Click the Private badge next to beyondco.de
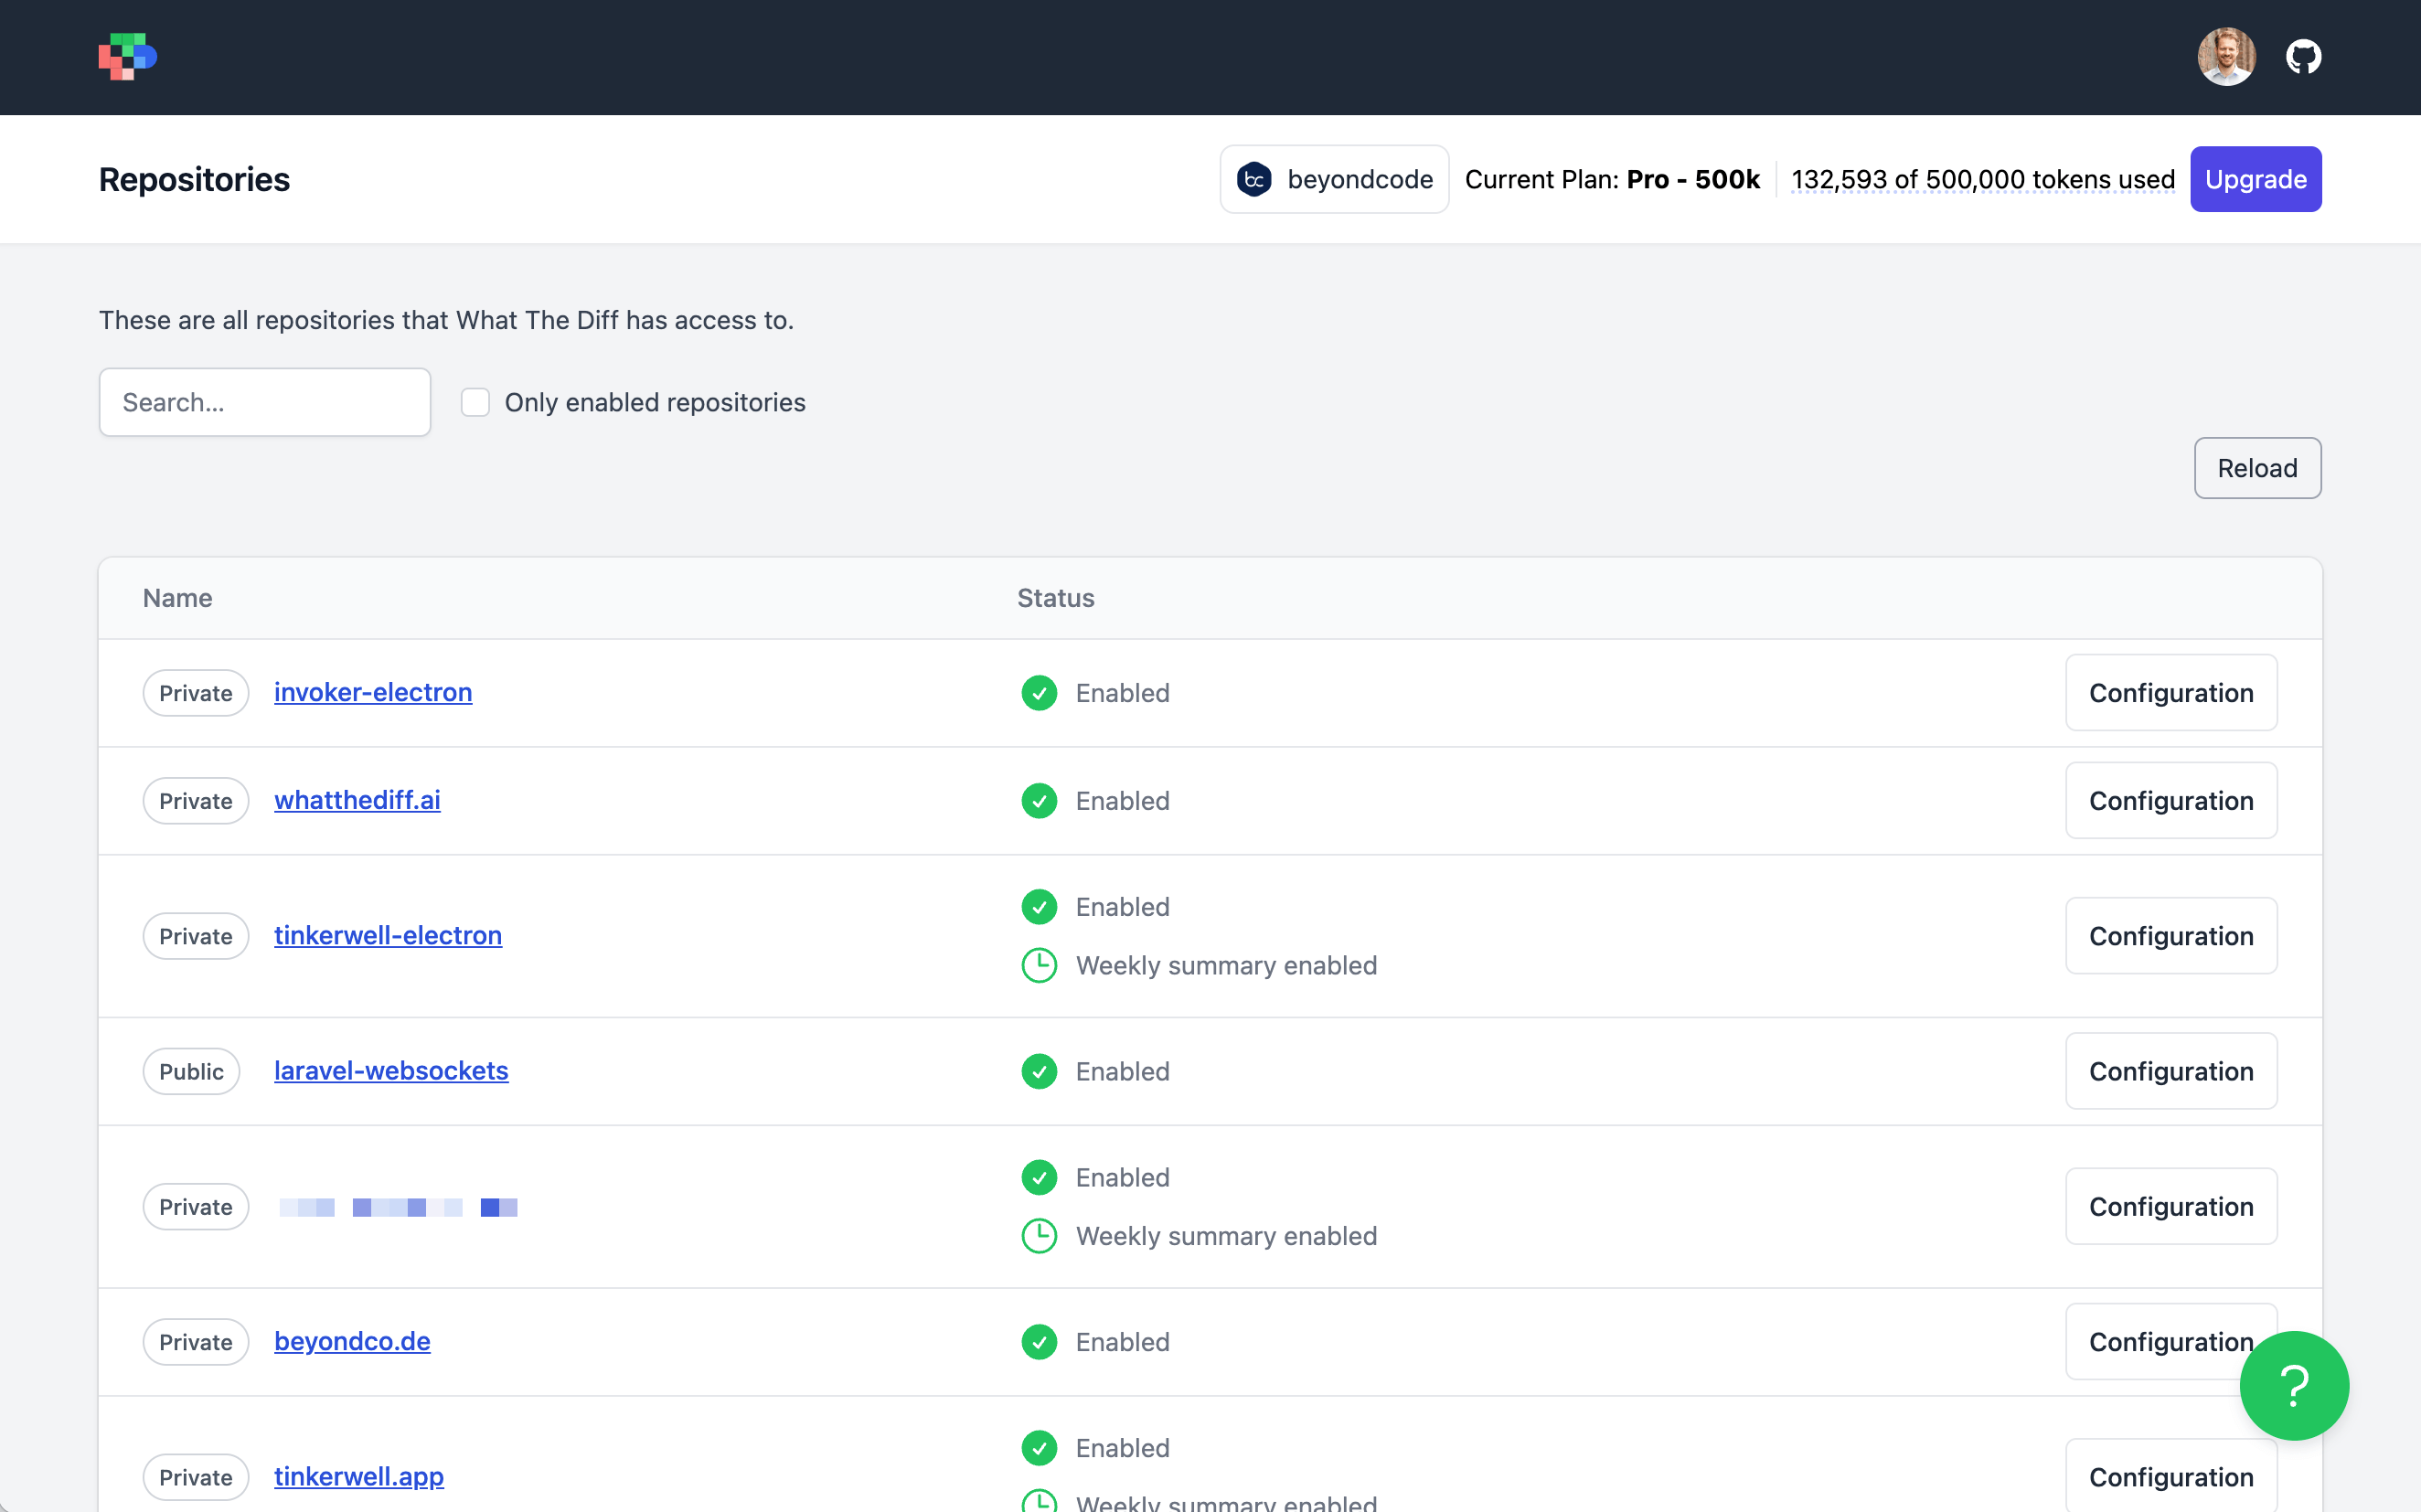Viewport: 2421px width, 1512px height. [x=196, y=1342]
